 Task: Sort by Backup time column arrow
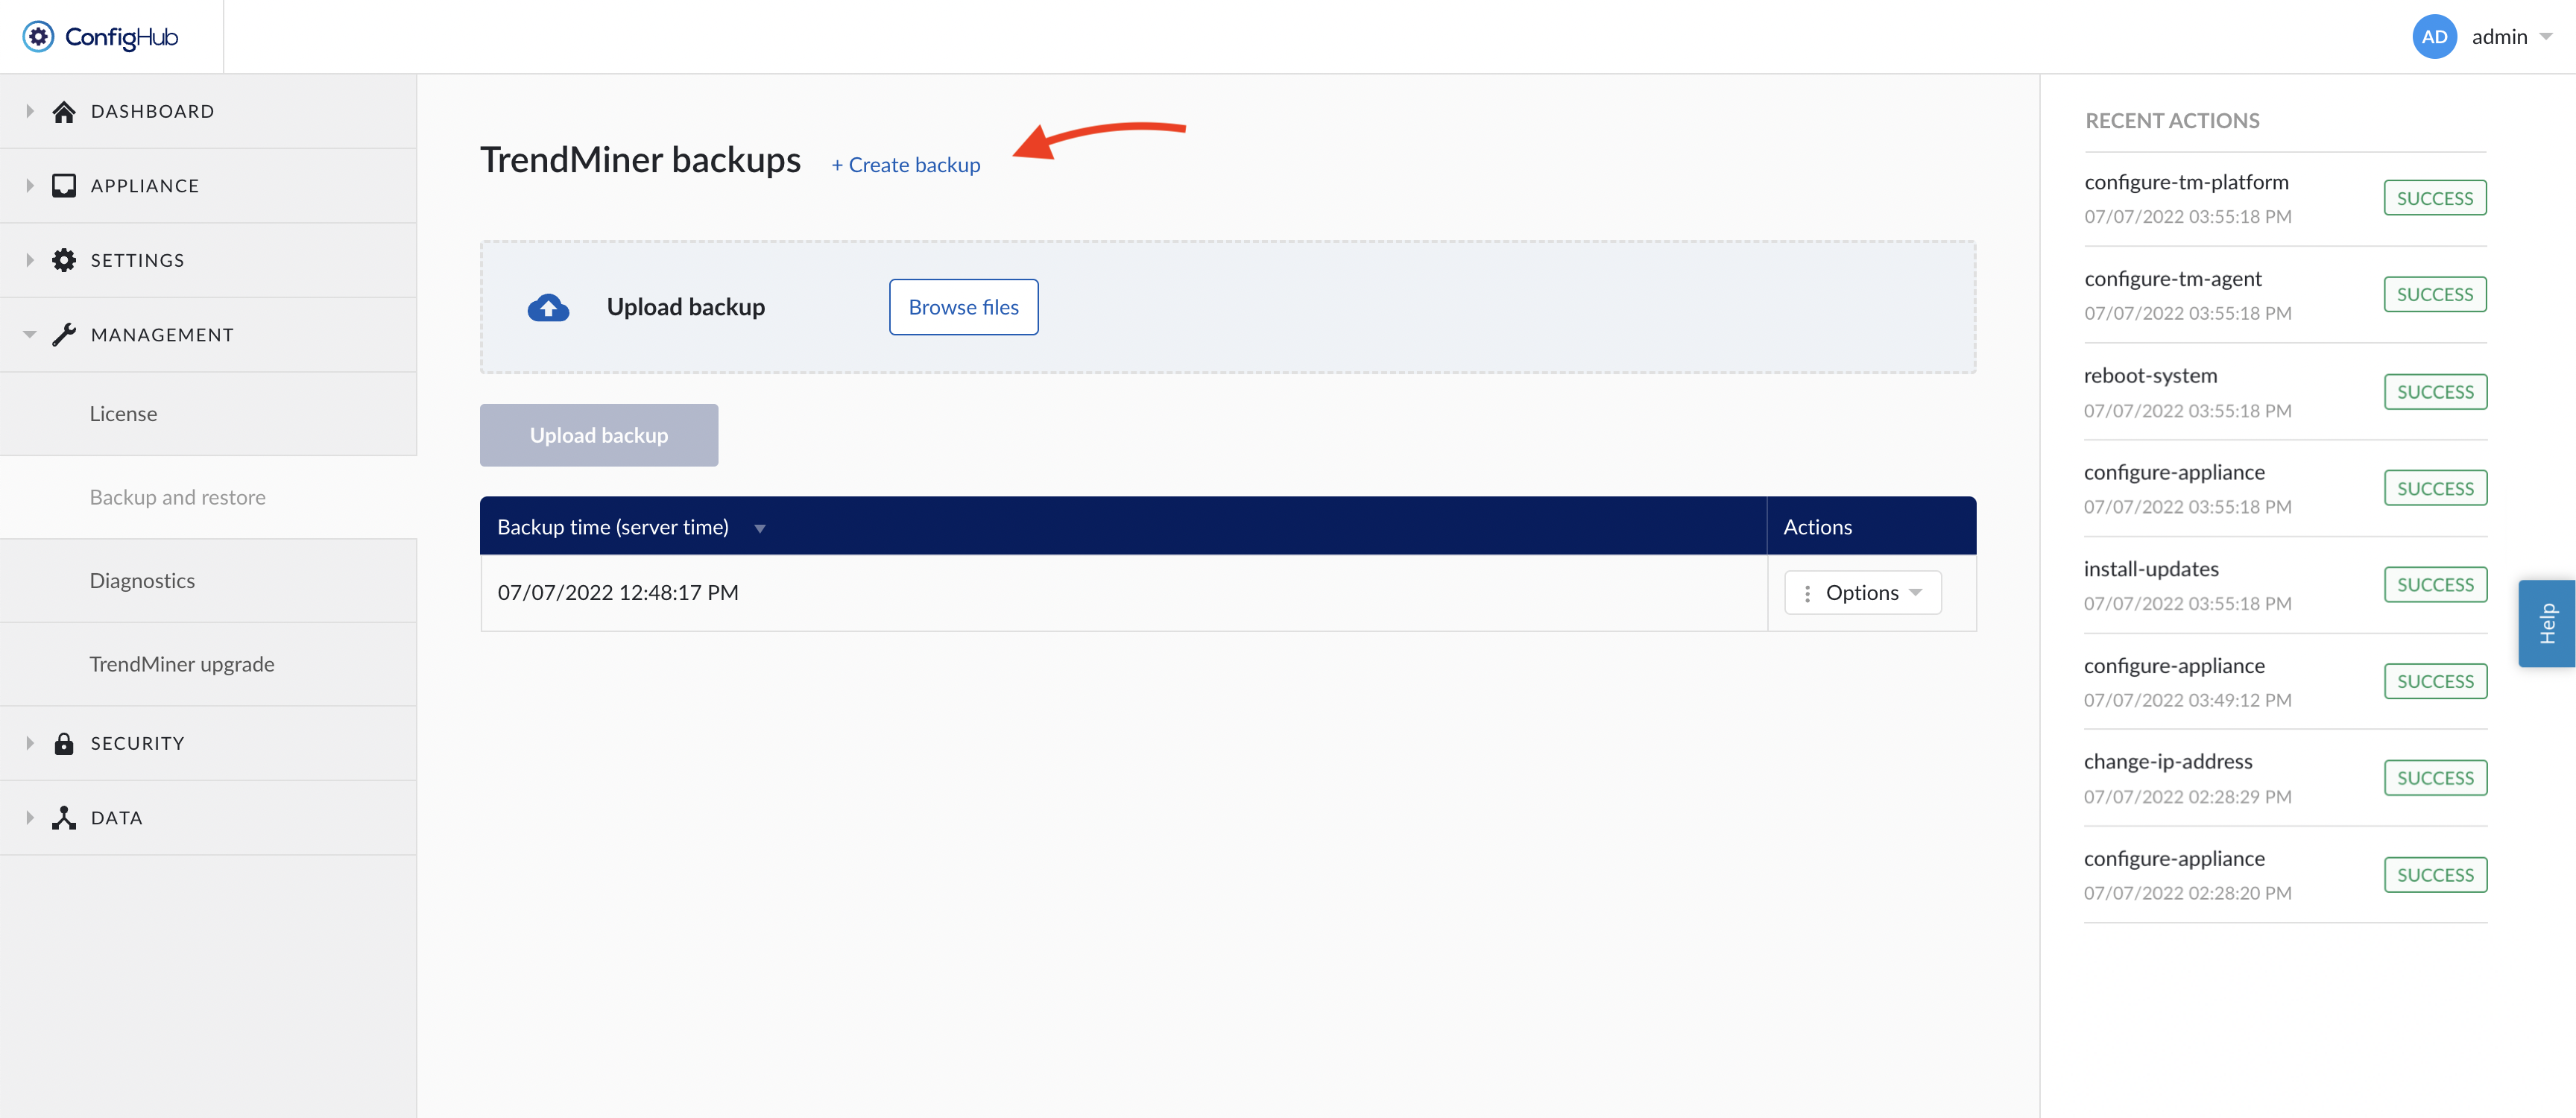pos(760,528)
